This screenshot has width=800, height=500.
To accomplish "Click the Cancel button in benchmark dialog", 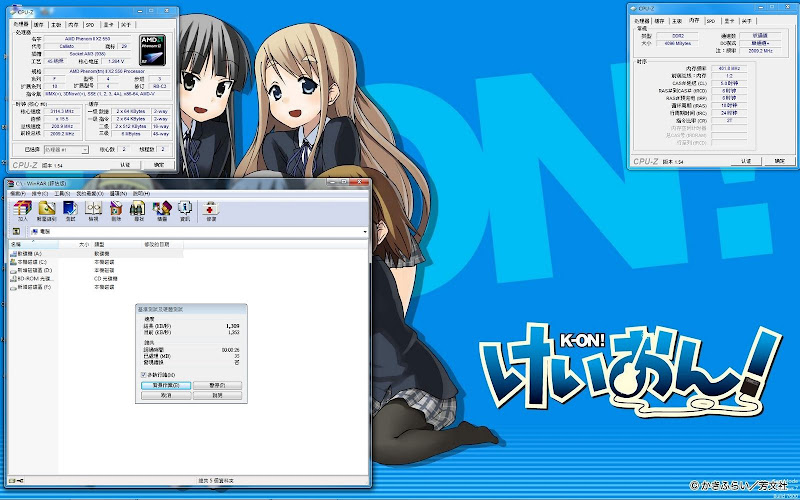I will coord(166,395).
